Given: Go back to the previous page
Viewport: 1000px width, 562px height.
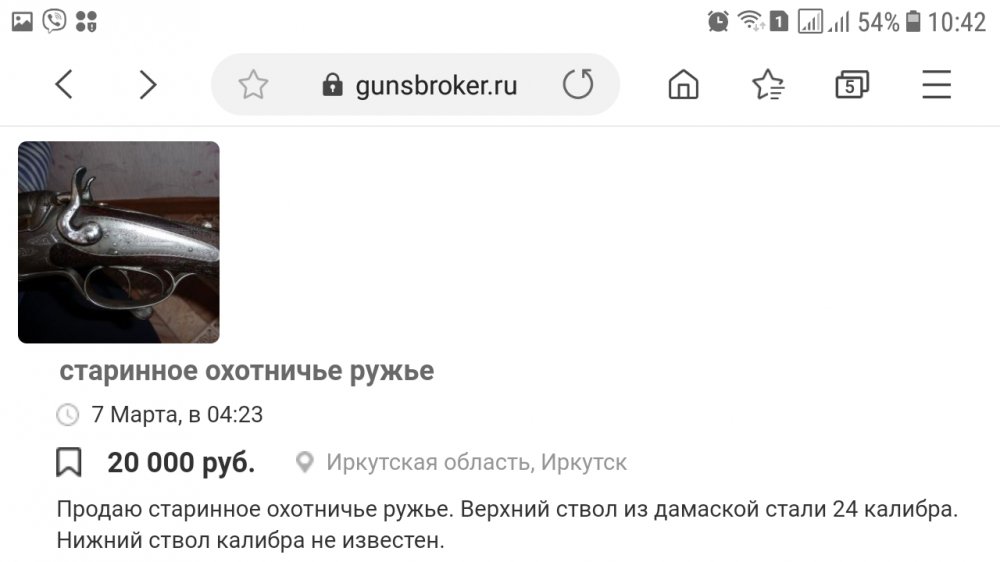Looking at the screenshot, I should pyautogui.click(x=64, y=85).
